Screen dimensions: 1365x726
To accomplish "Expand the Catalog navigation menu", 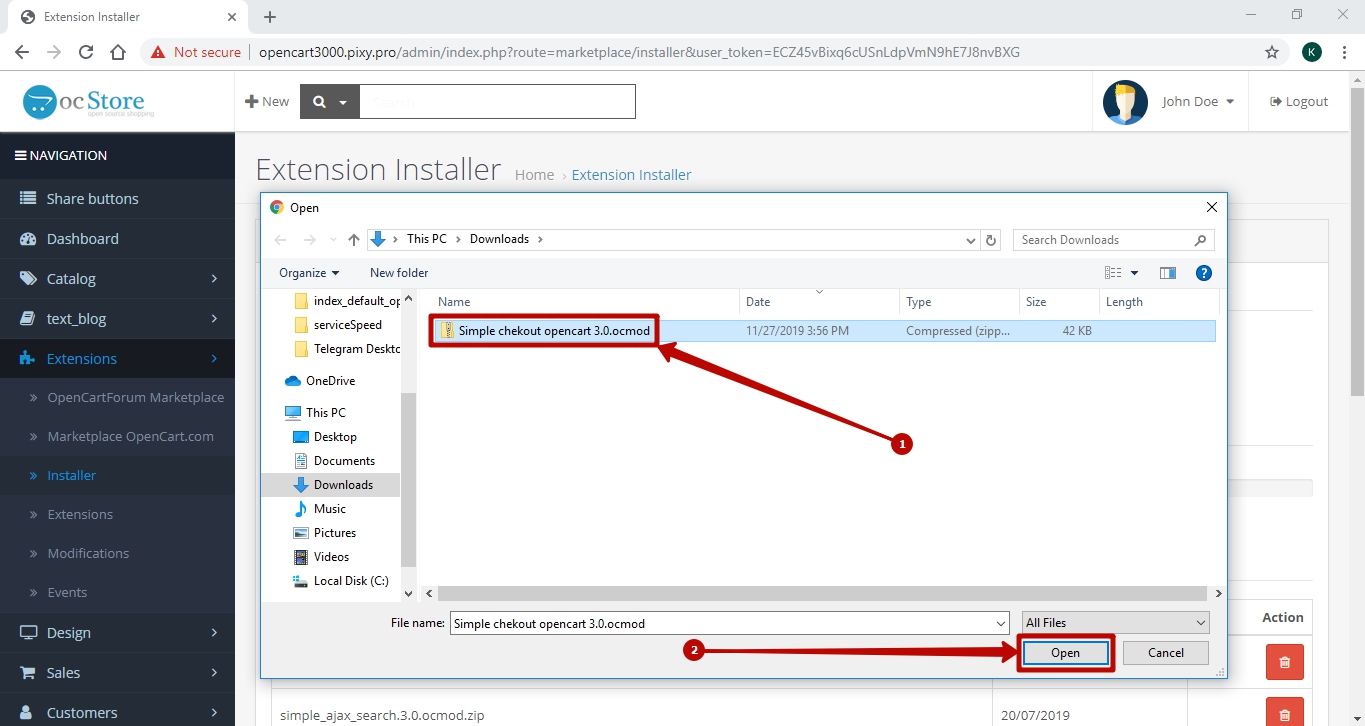I will pos(117,279).
